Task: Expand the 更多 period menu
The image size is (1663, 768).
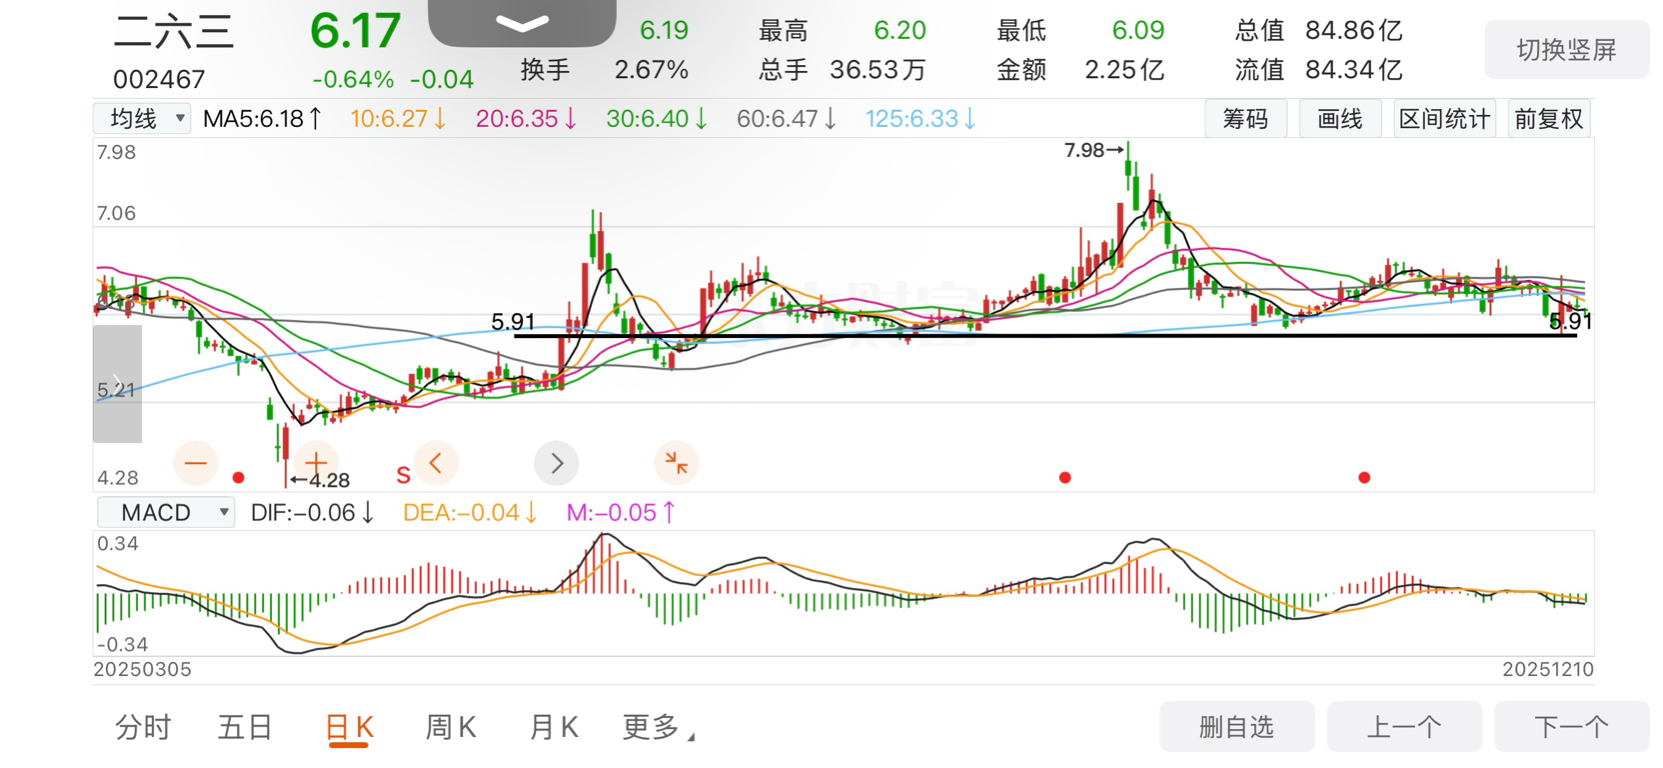Action: [658, 727]
